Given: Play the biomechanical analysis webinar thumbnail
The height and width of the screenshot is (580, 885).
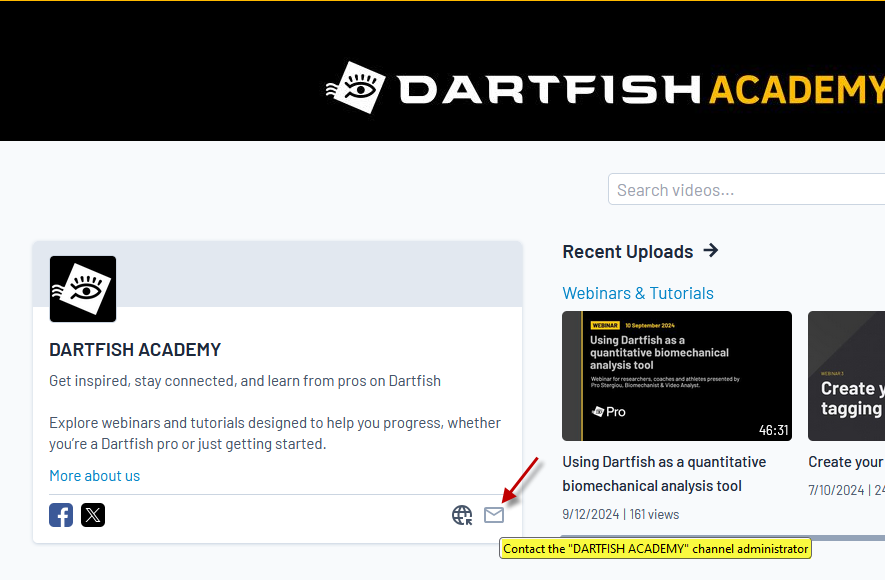Looking at the screenshot, I should click(x=677, y=376).
